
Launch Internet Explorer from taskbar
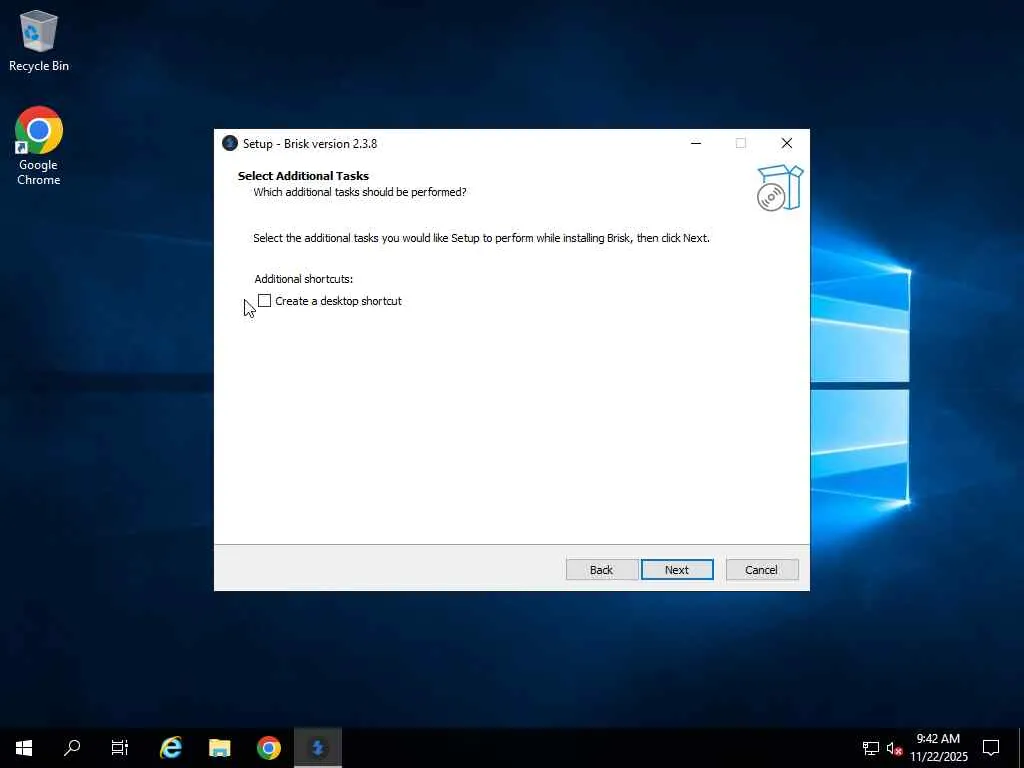[171, 748]
